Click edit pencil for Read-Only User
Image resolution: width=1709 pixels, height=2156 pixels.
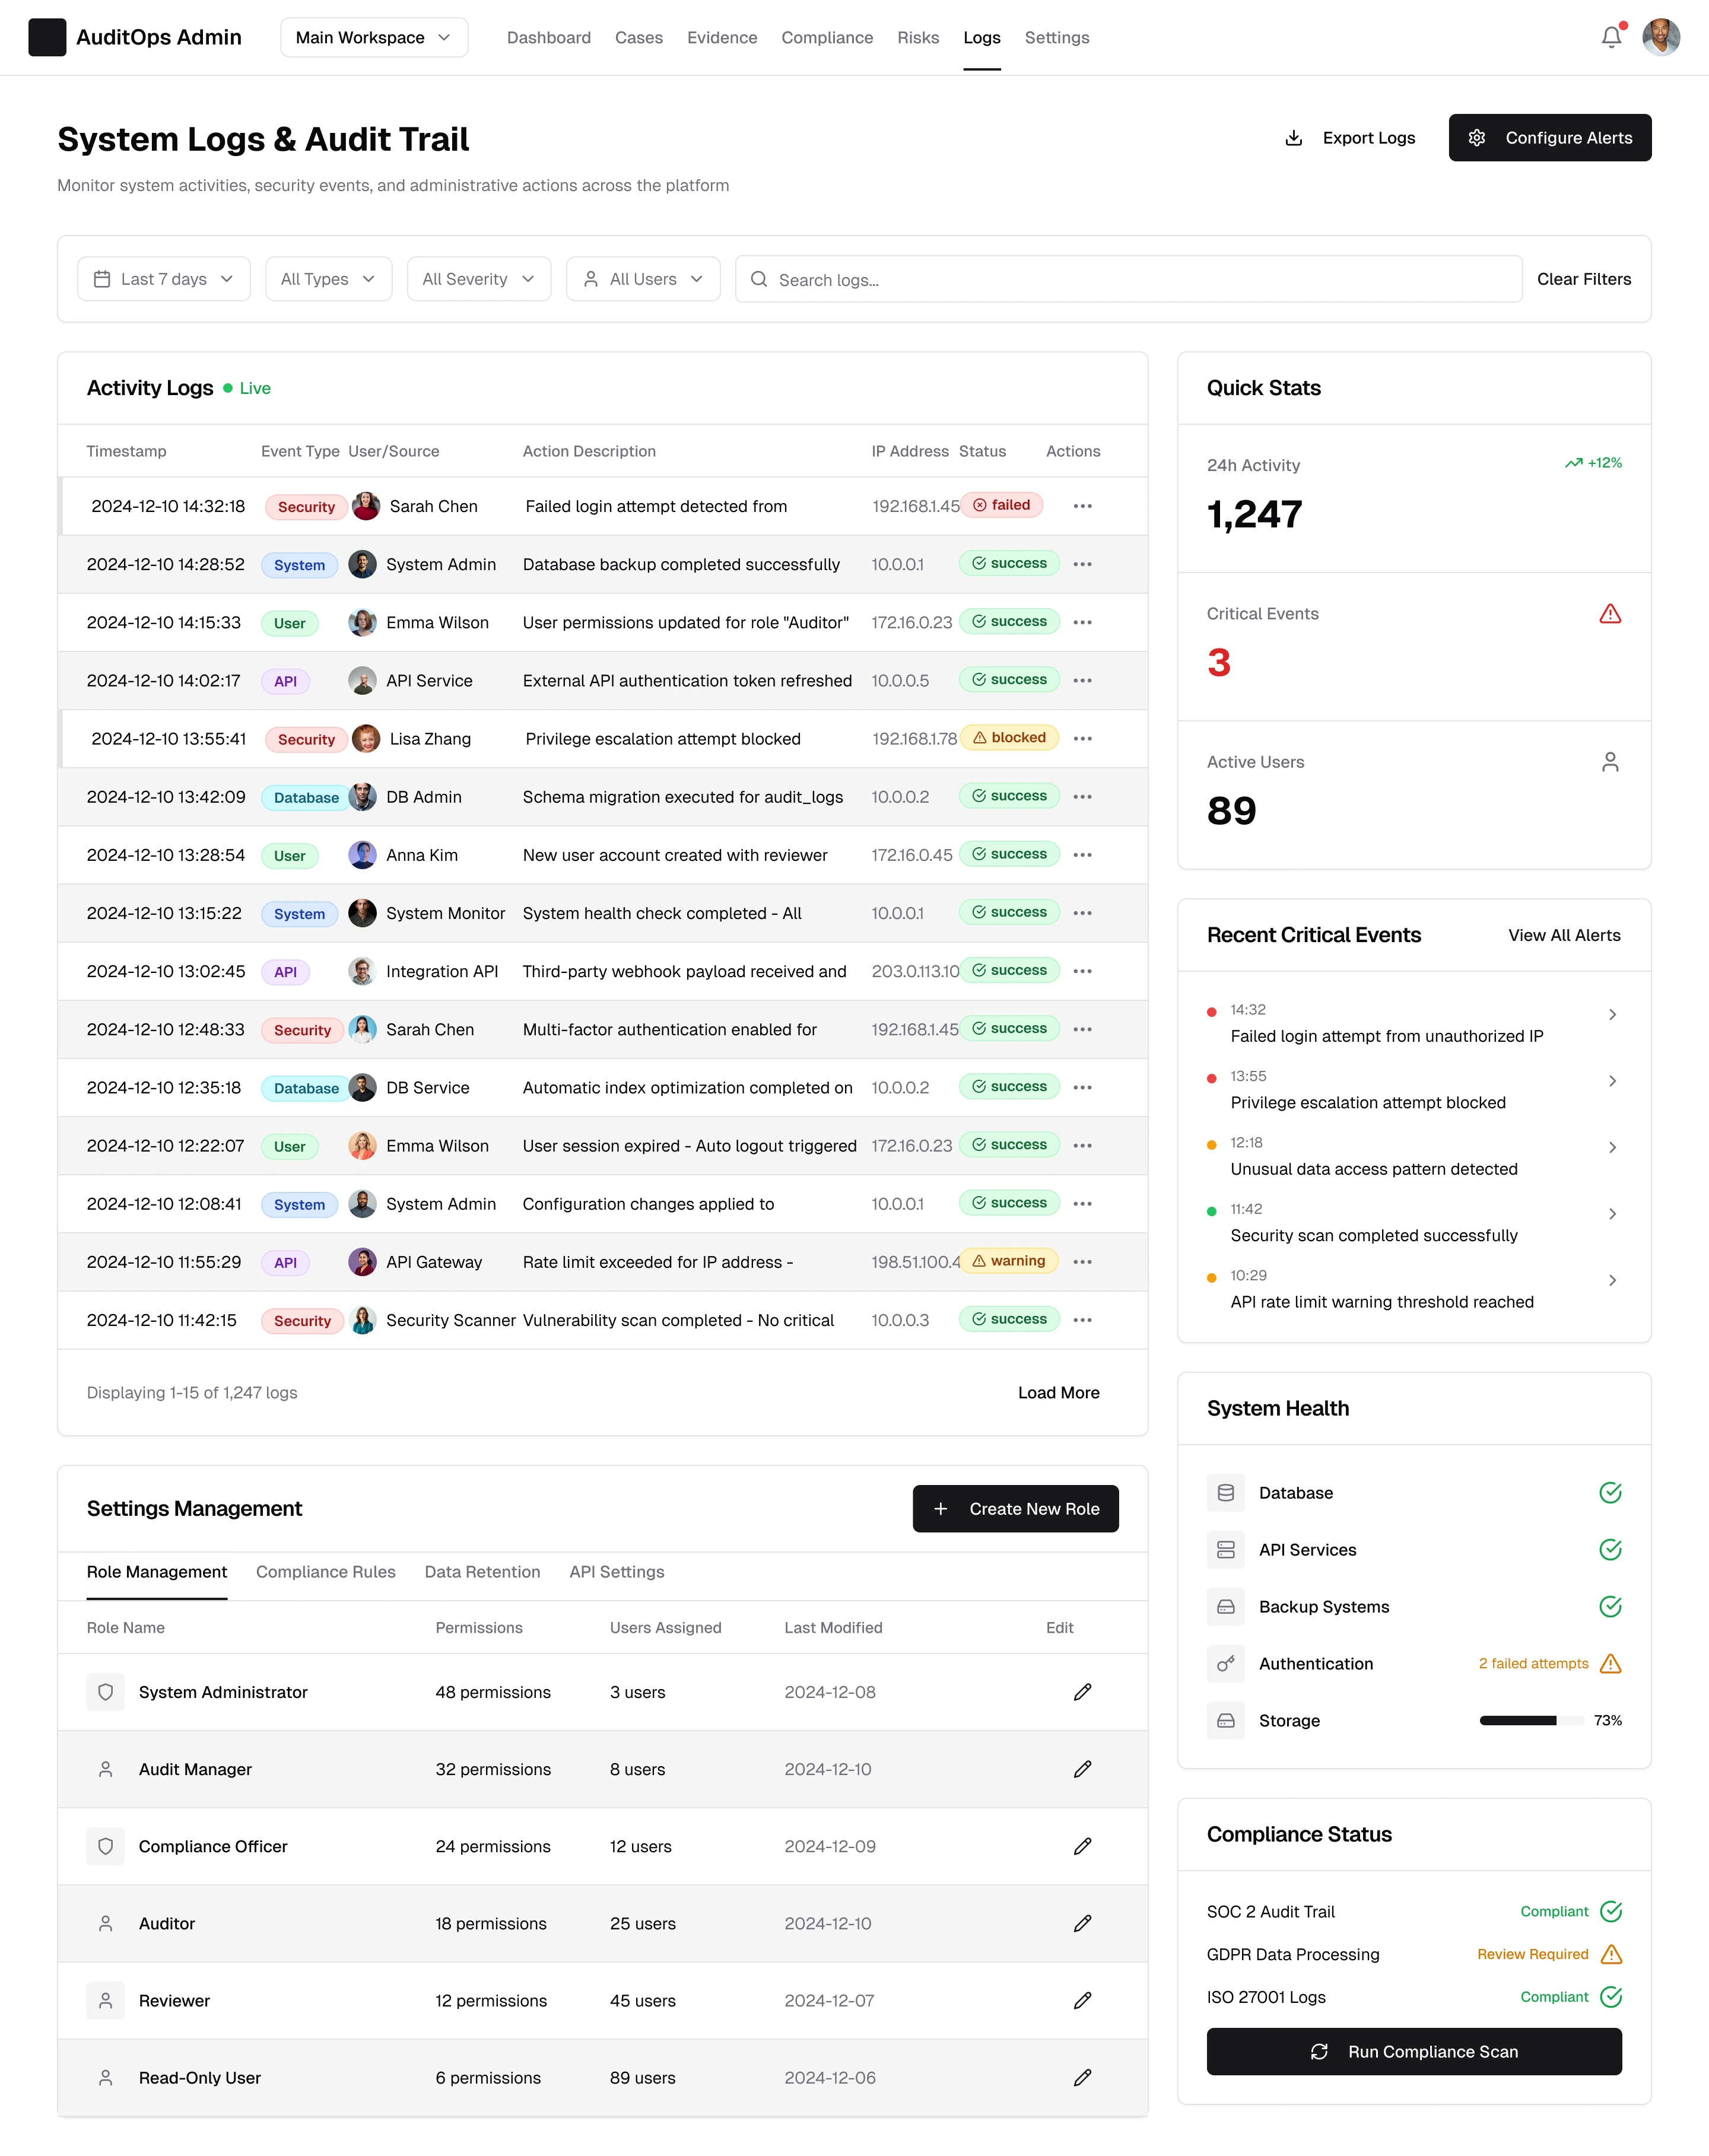click(1082, 2077)
